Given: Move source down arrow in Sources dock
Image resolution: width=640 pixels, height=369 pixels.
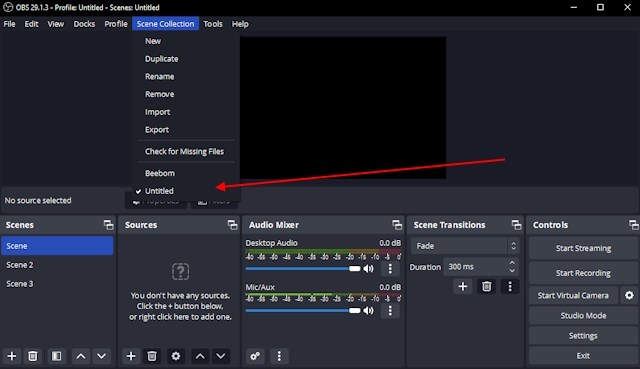Looking at the screenshot, I should [x=221, y=356].
